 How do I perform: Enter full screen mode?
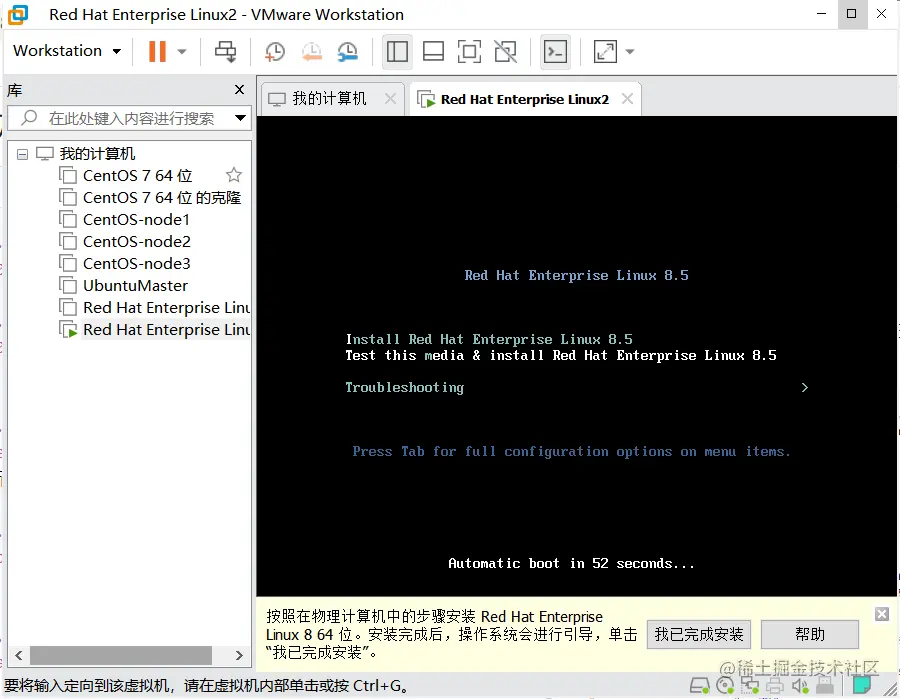click(469, 51)
